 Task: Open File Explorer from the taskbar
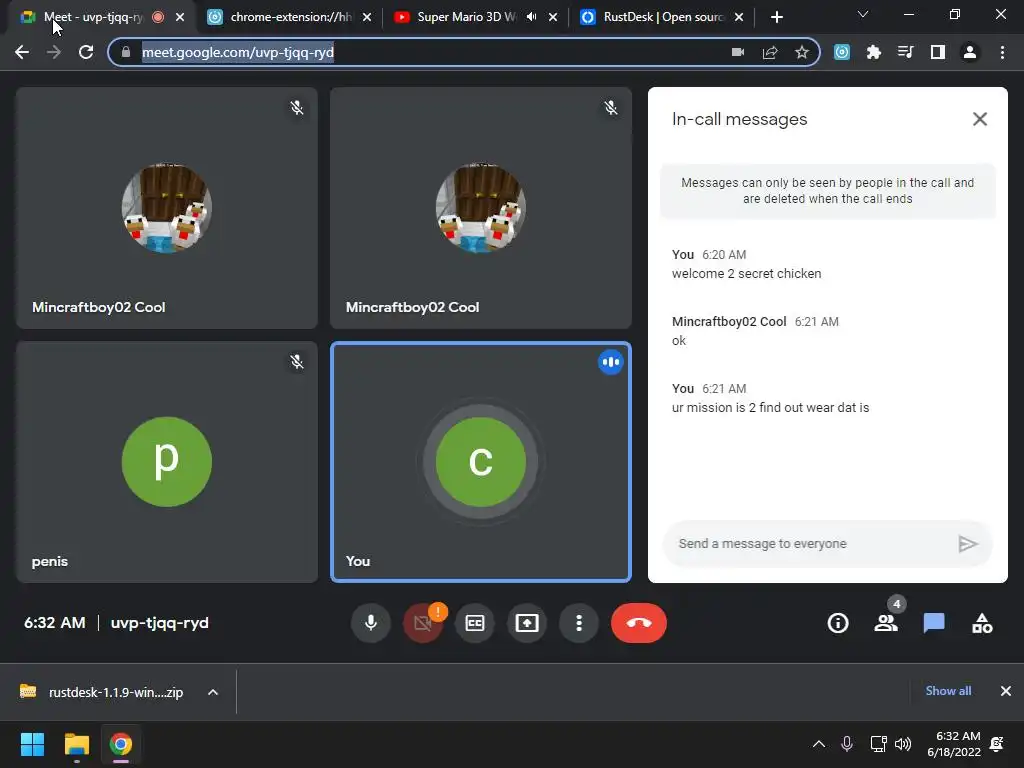point(76,744)
